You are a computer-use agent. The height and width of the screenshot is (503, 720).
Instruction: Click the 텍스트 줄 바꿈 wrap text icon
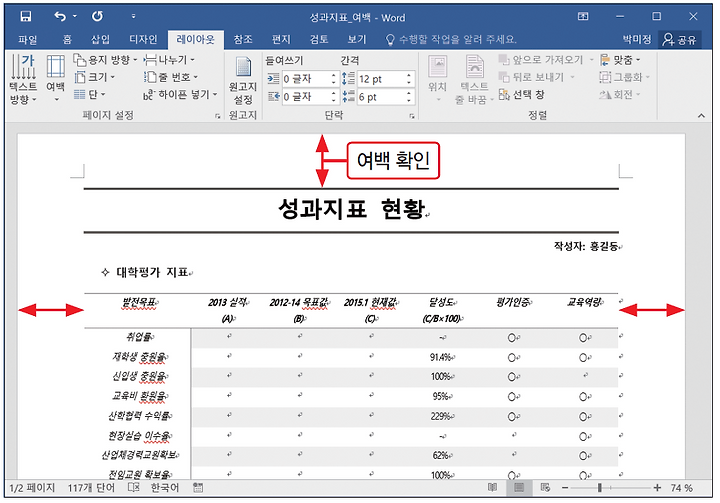coord(474,79)
